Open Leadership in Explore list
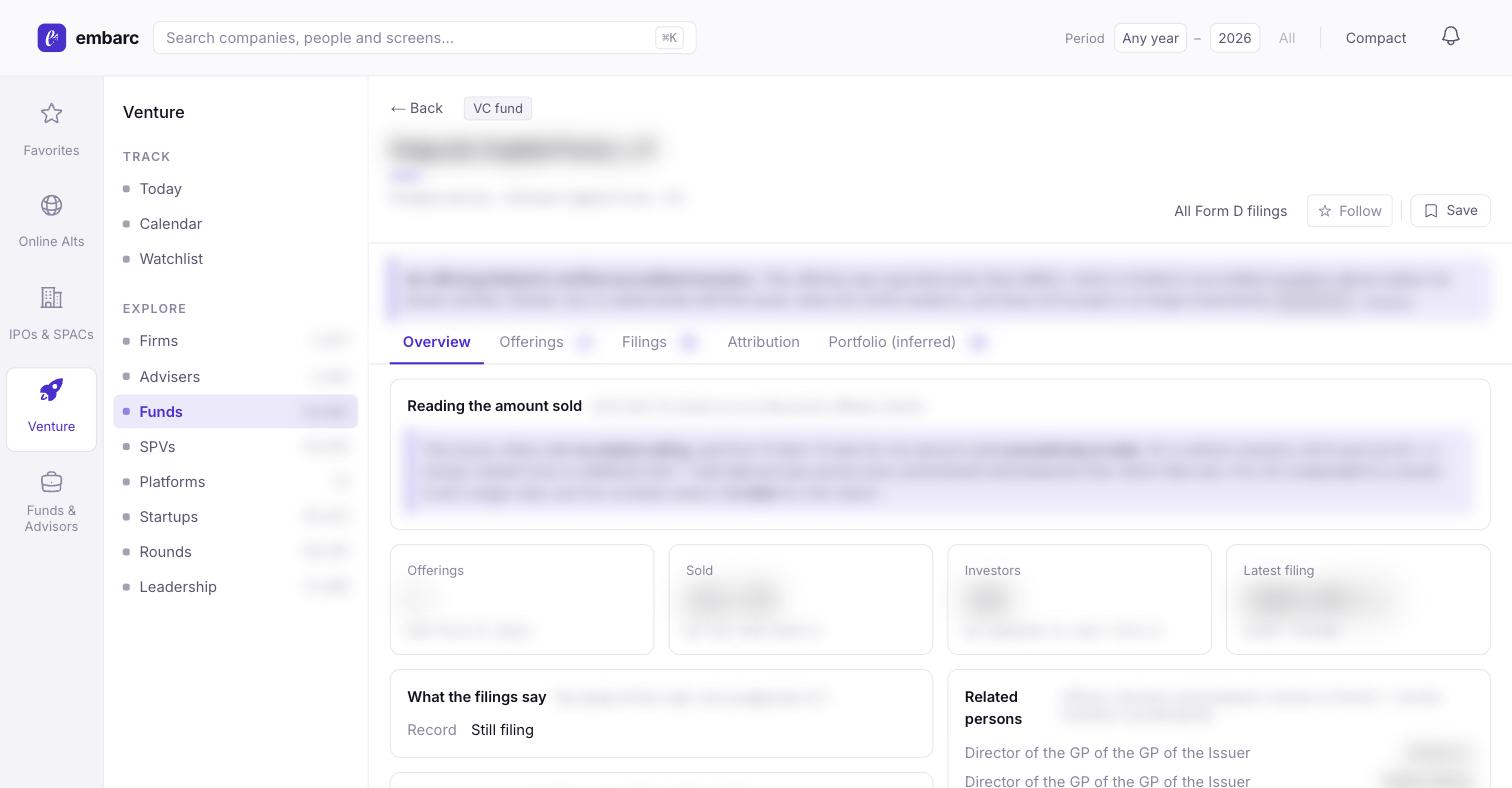The width and height of the screenshot is (1512, 788). [x=235, y=587]
